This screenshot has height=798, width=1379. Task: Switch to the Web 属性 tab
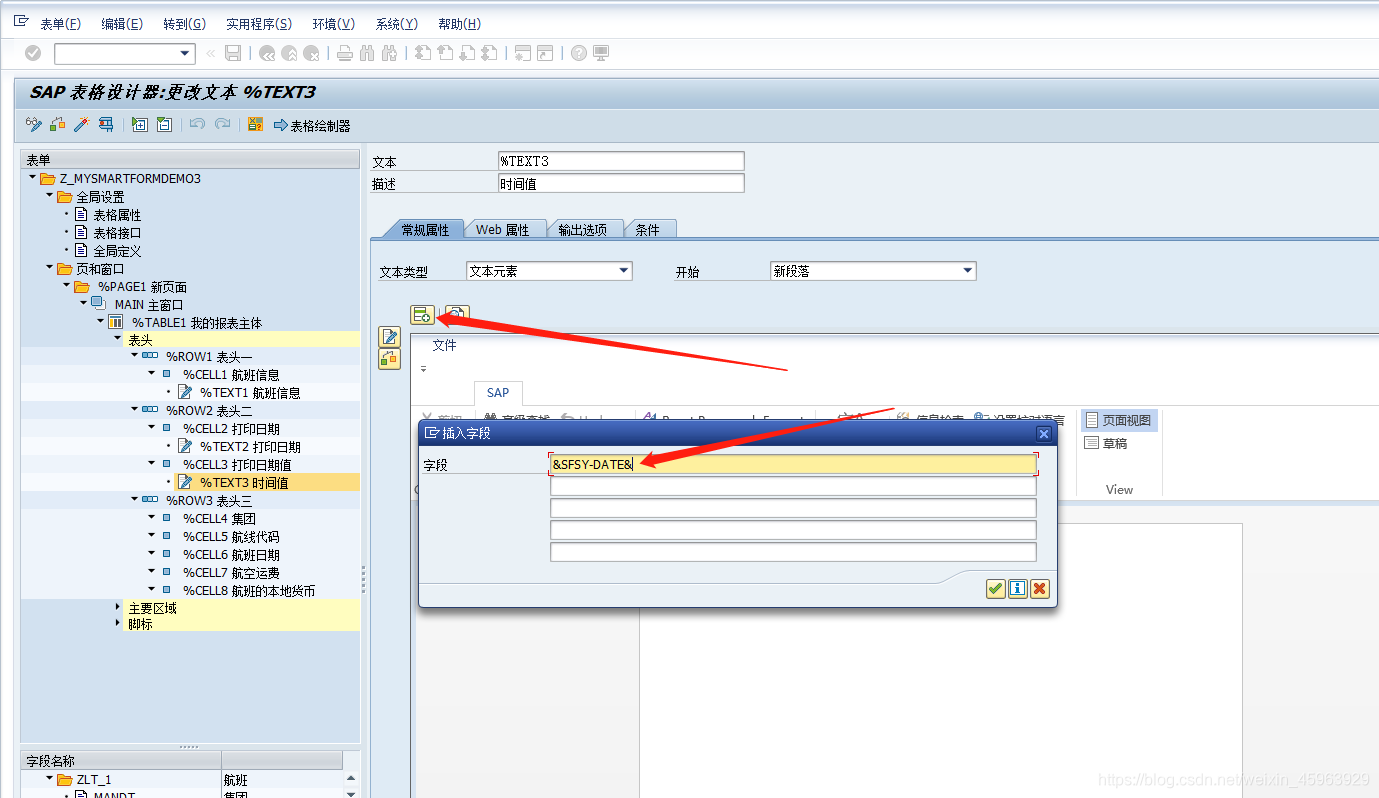(503, 229)
